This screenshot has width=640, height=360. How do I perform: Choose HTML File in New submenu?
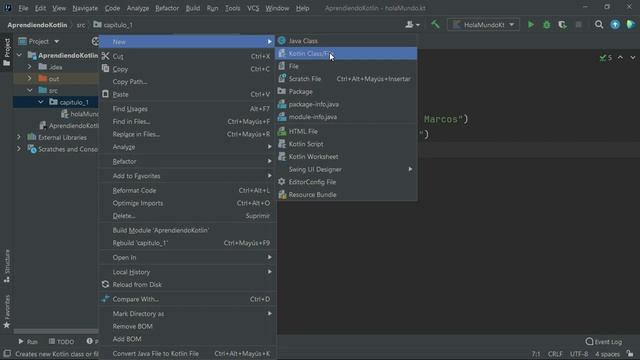[x=347, y=131]
